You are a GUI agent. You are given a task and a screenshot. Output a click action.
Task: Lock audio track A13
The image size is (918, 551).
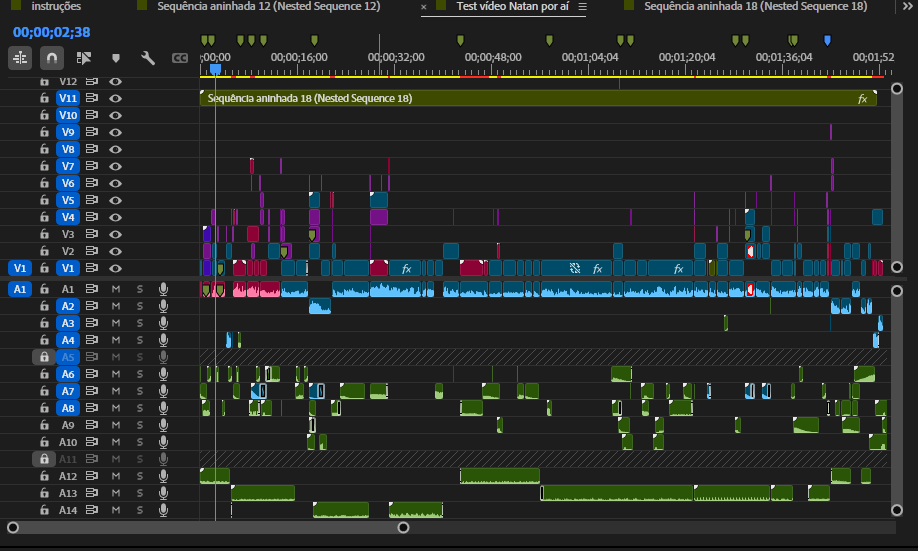pyautogui.click(x=44, y=492)
